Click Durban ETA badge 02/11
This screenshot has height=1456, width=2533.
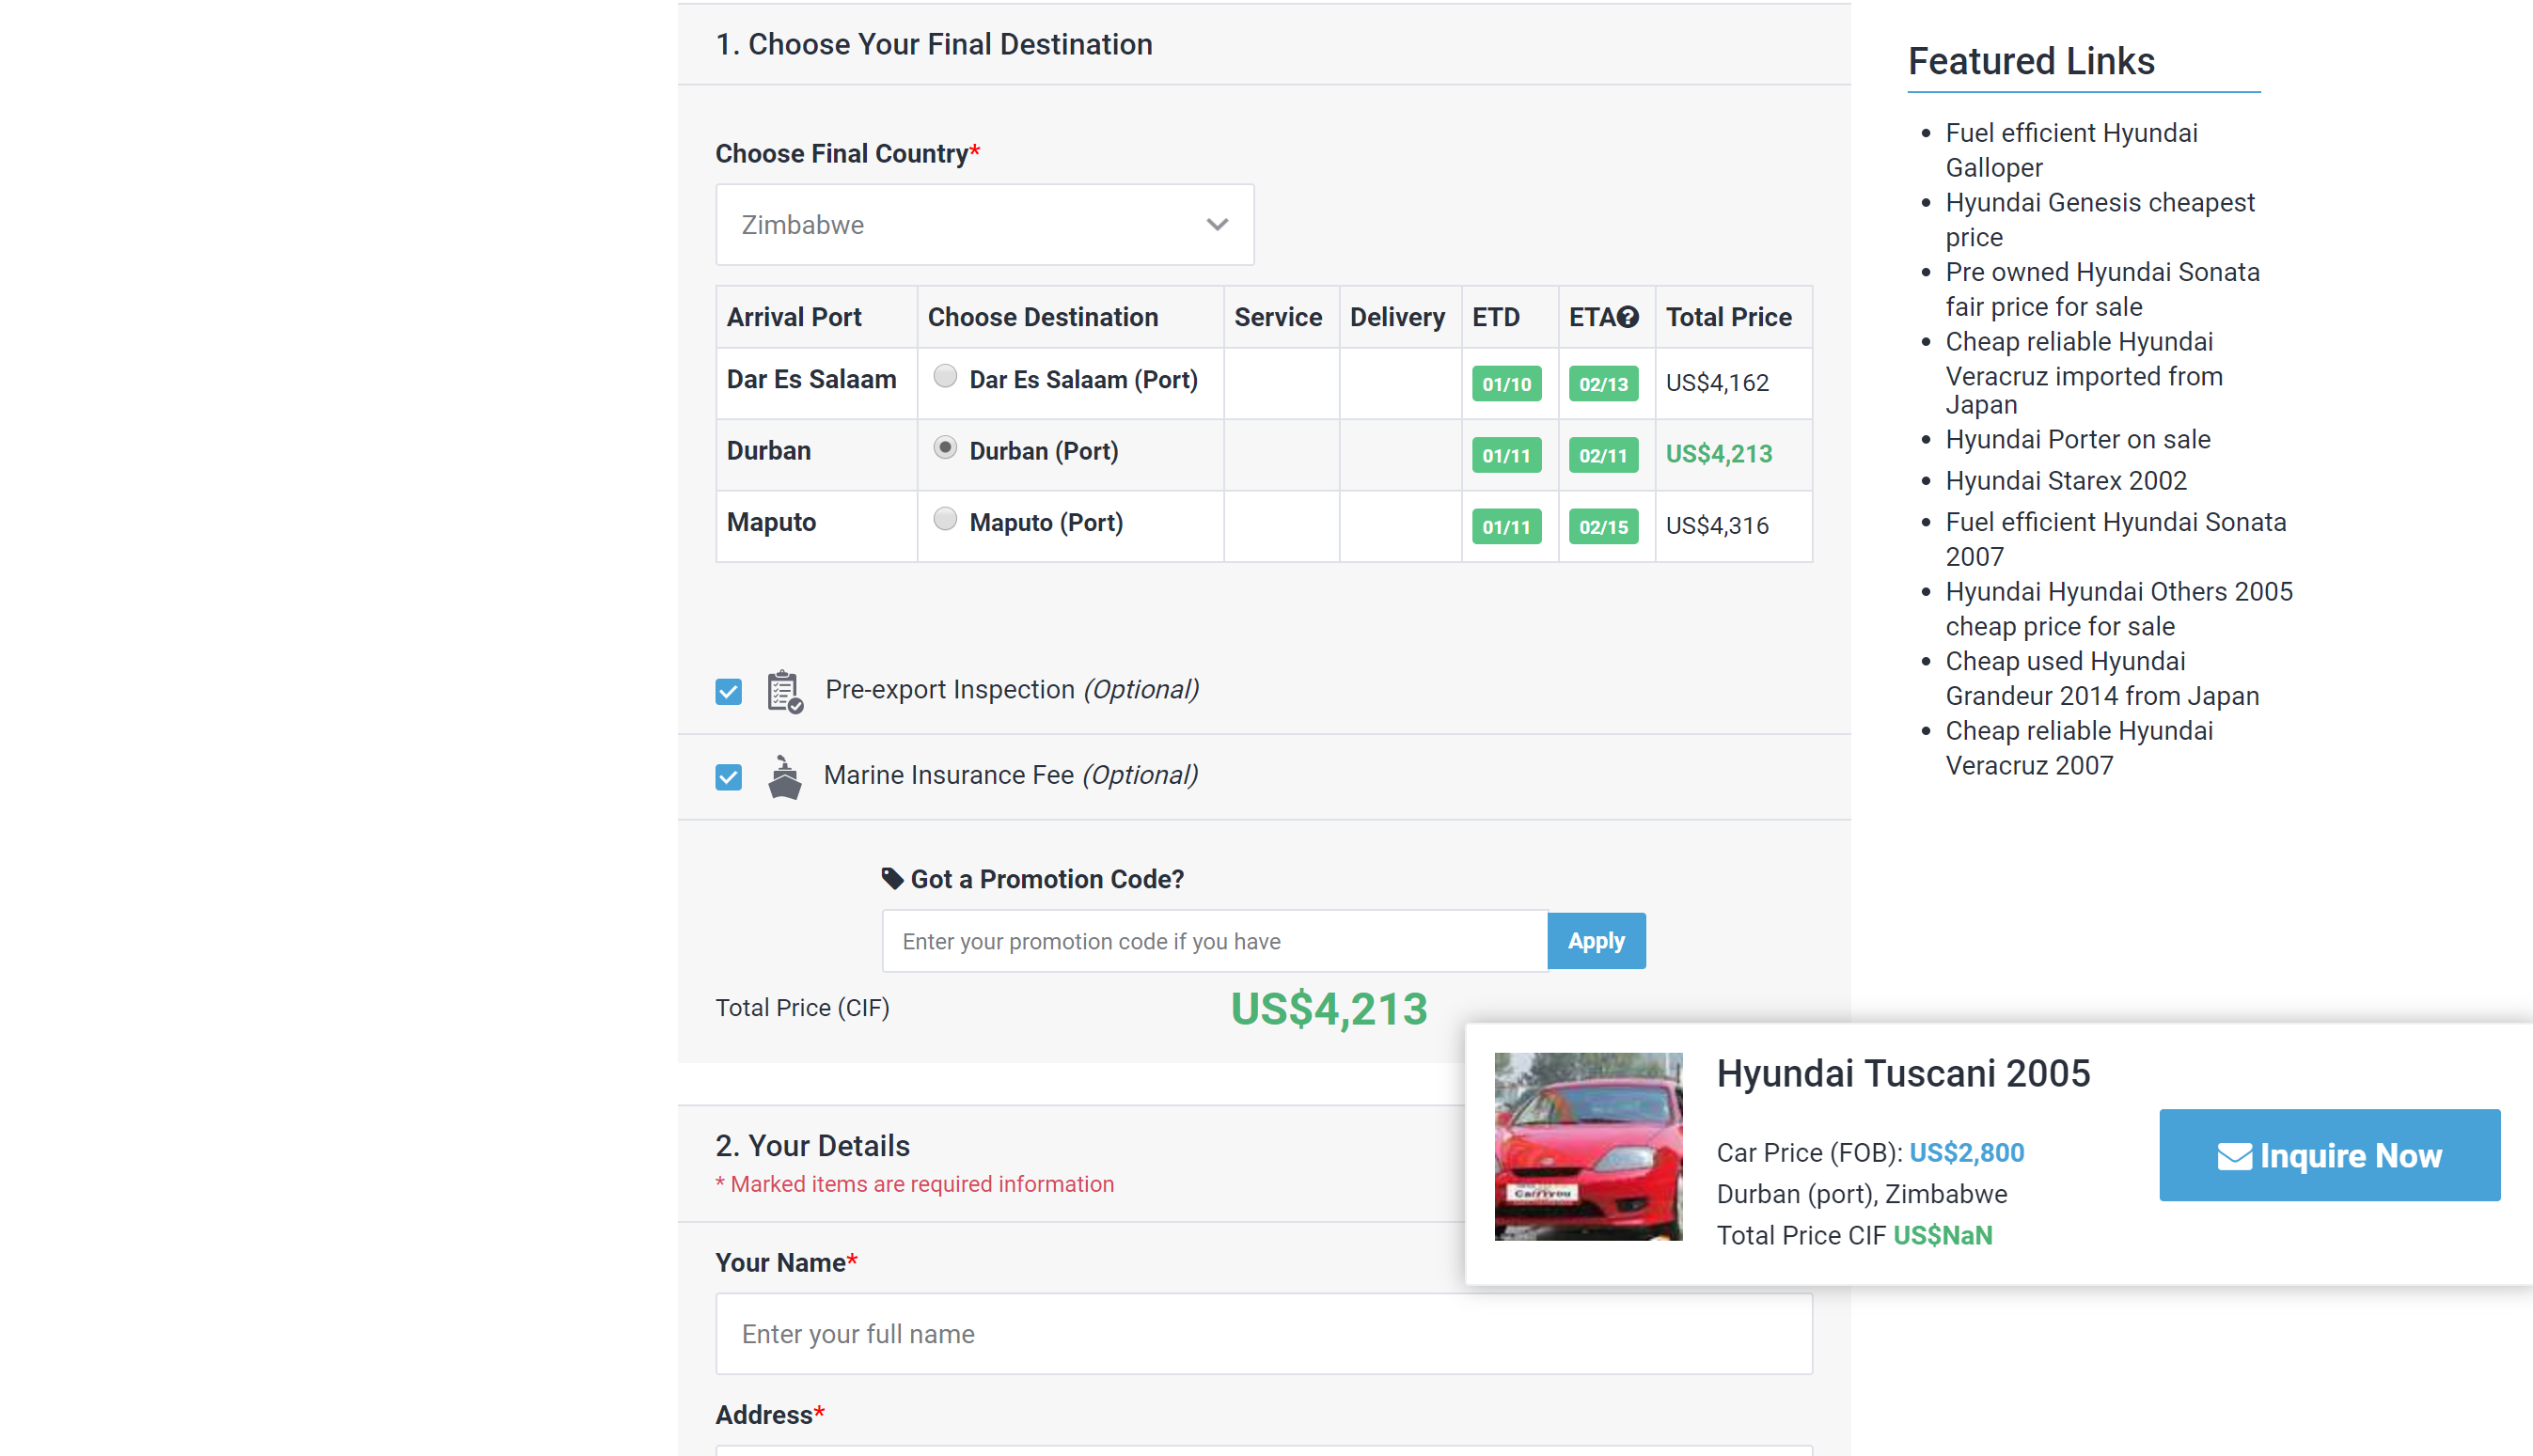[x=1602, y=455]
